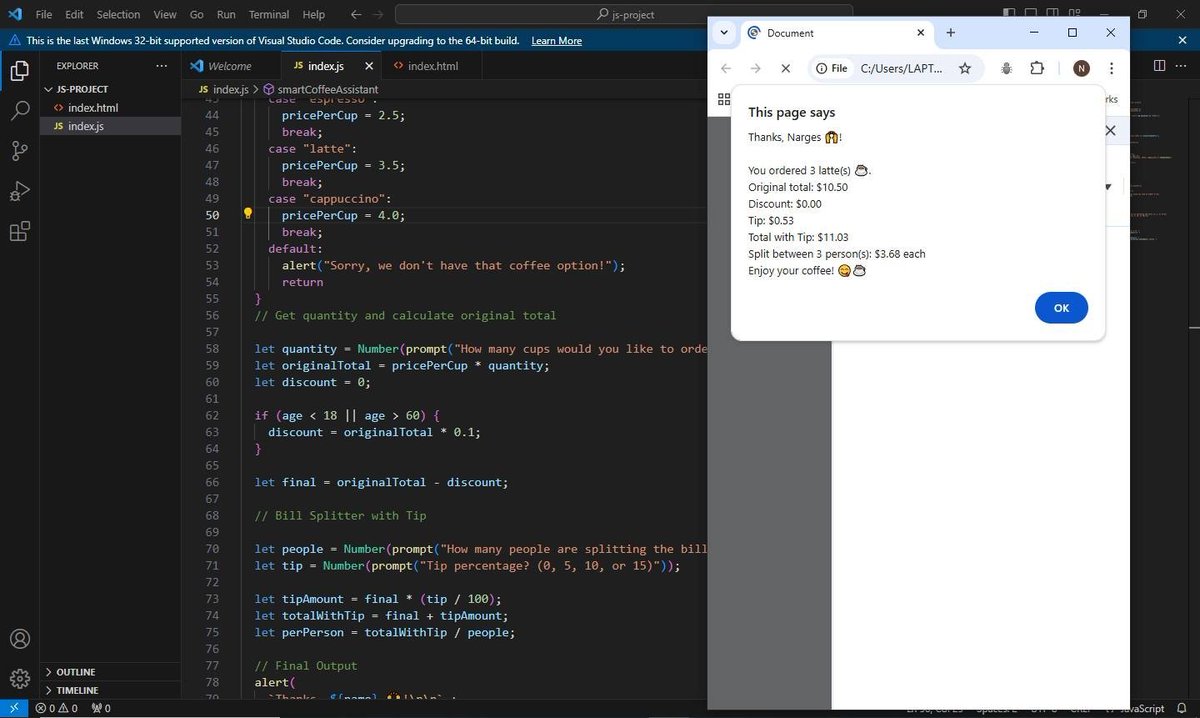Open the Run and Debug panel

coord(20,190)
